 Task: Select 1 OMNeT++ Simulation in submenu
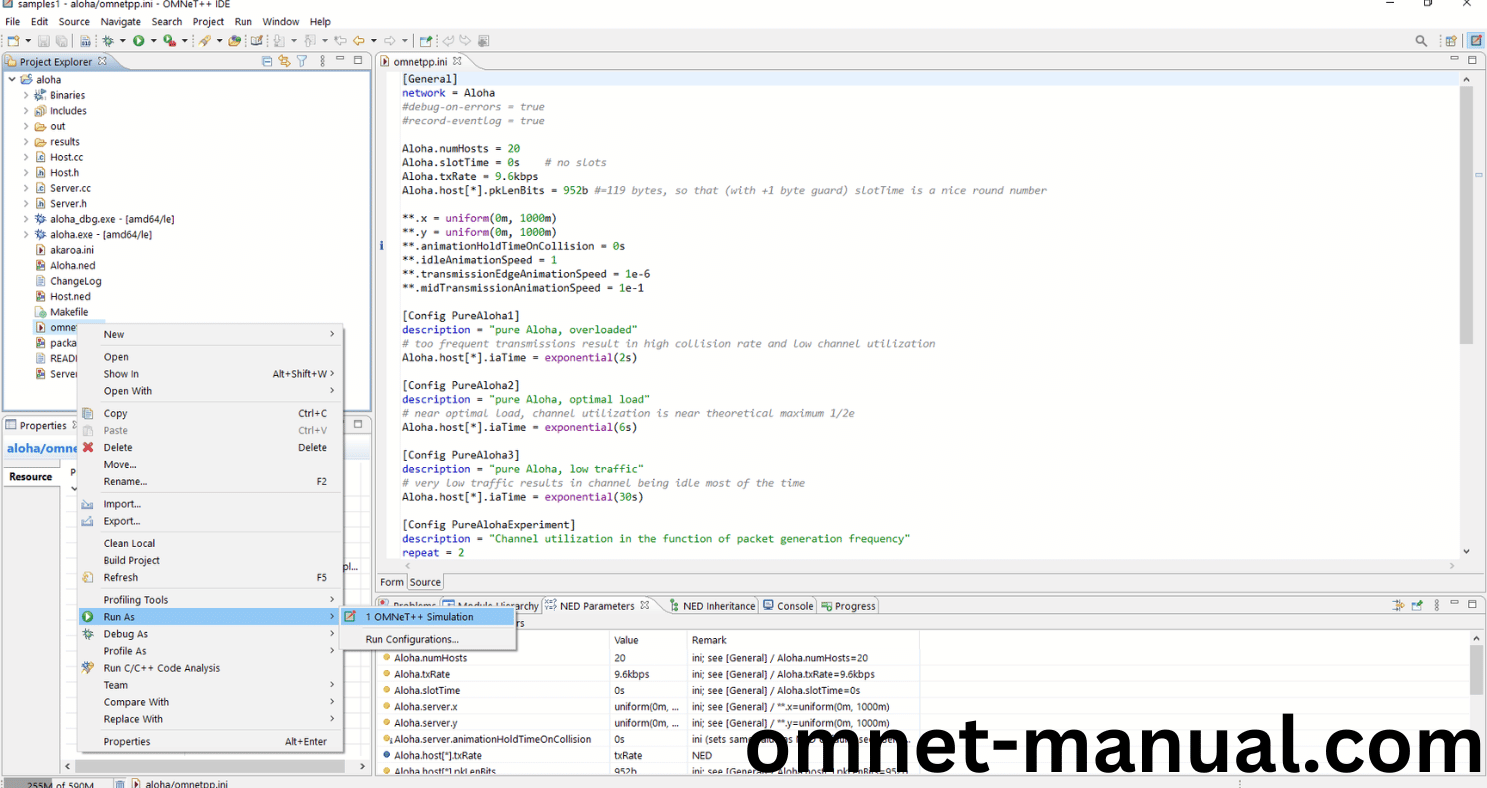[428, 617]
